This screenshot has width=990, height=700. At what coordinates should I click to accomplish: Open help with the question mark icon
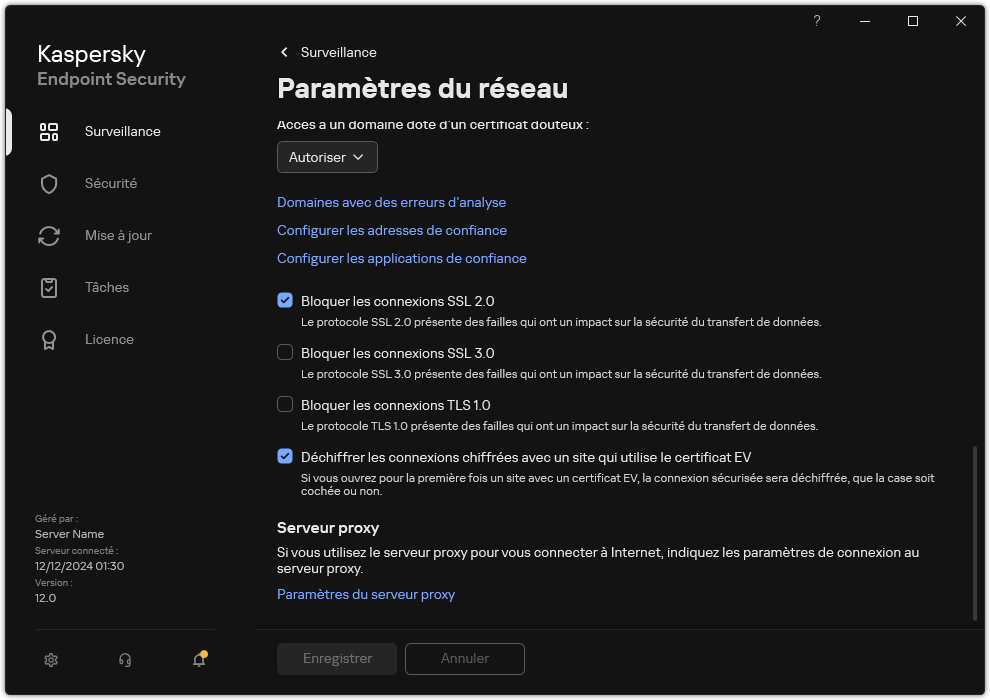coord(816,21)
